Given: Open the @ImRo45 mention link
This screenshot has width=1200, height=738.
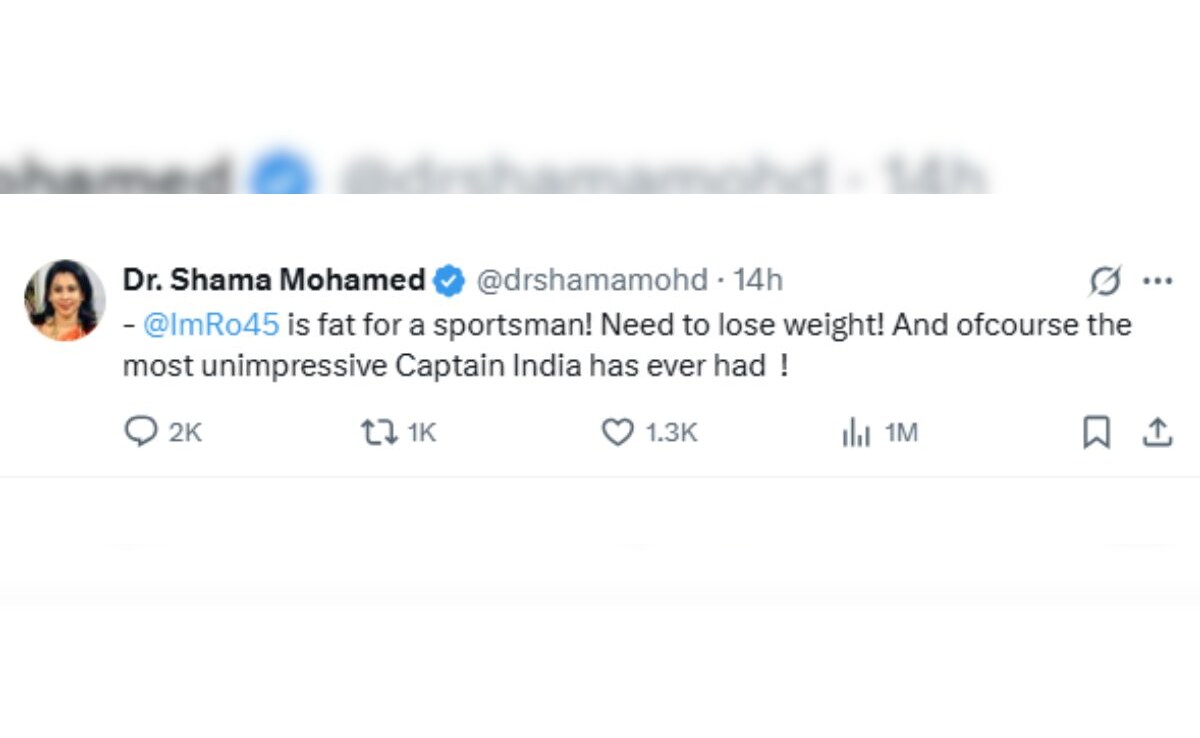Looking at the screenshot, I should point(211,325).
